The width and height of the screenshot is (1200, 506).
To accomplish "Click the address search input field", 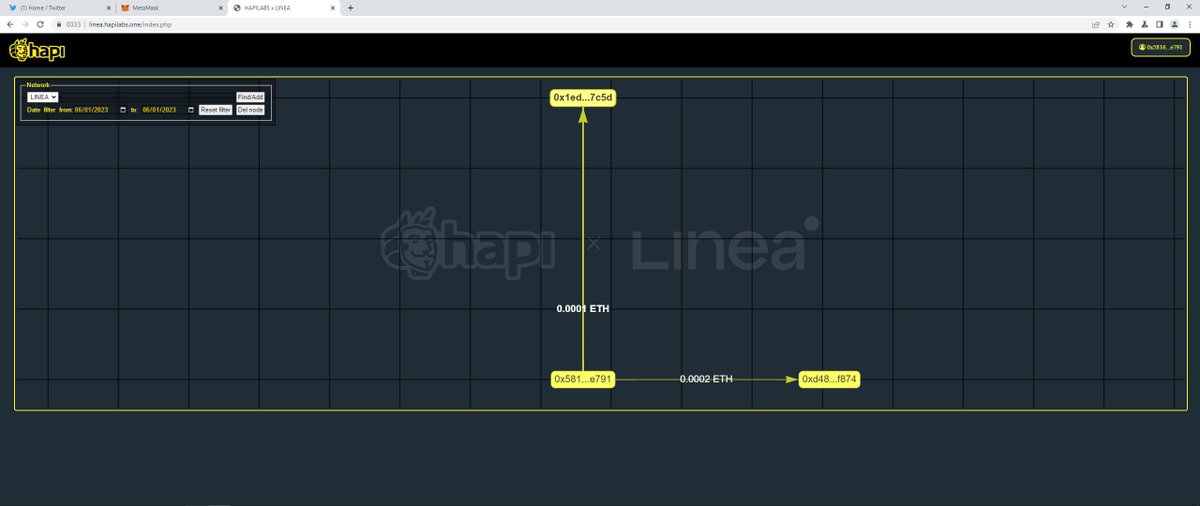I will pyautogui.click(x=147, y=96).
